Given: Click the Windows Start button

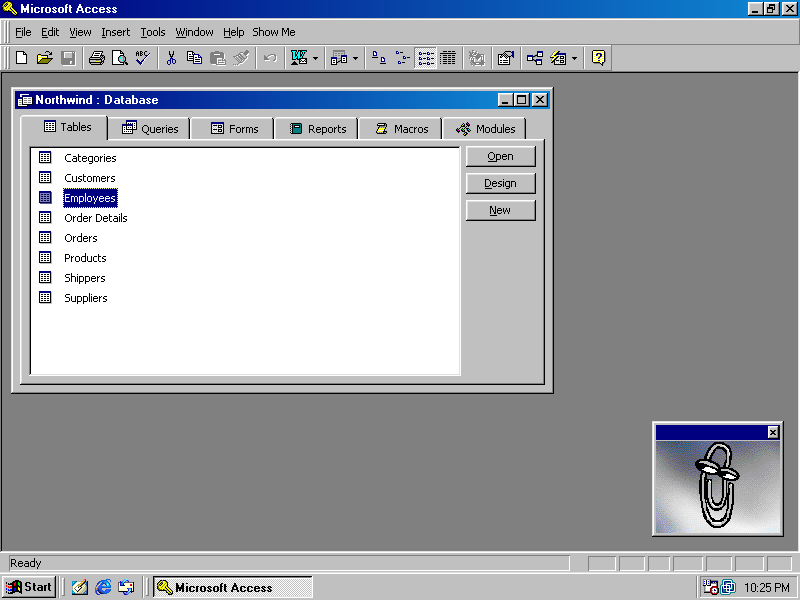Looking at the screenshot, I should (29, 587).
